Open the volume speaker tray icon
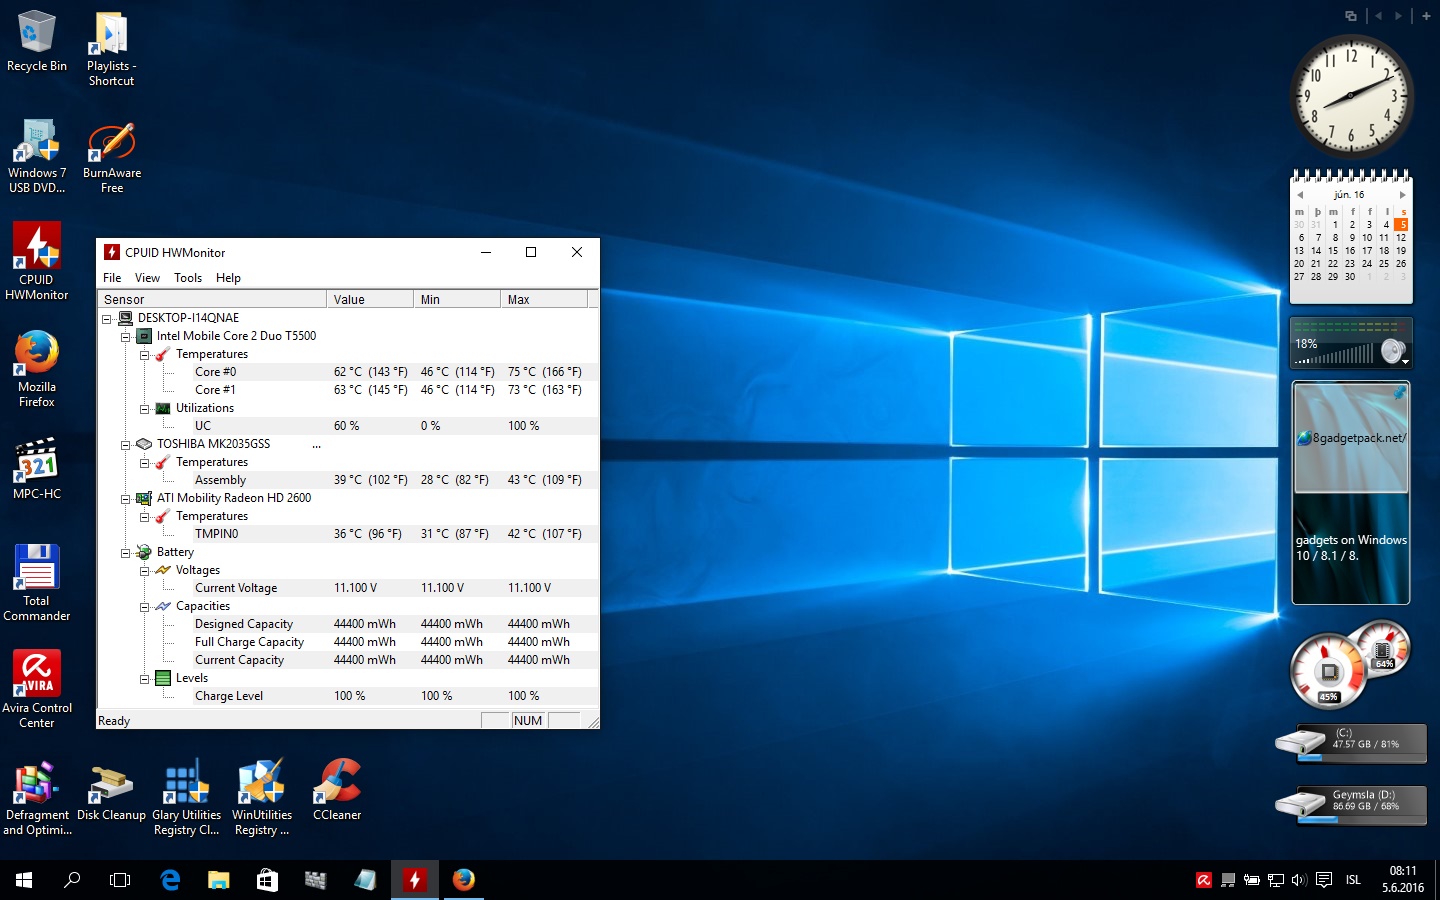The image size is (1440, 900). pyautogui.click(x=1299, y=880)
